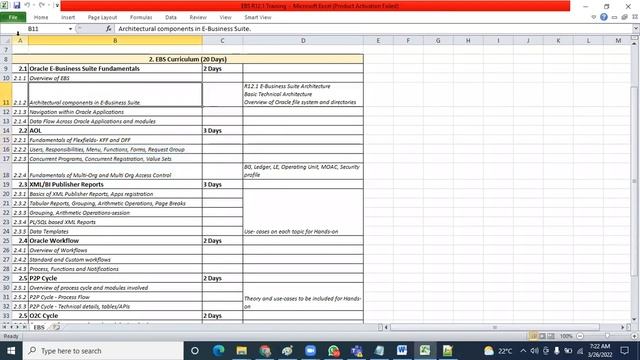Click the formula bar text field
Image resolution: width=640 pixels, height=360 pixels.
373,29
